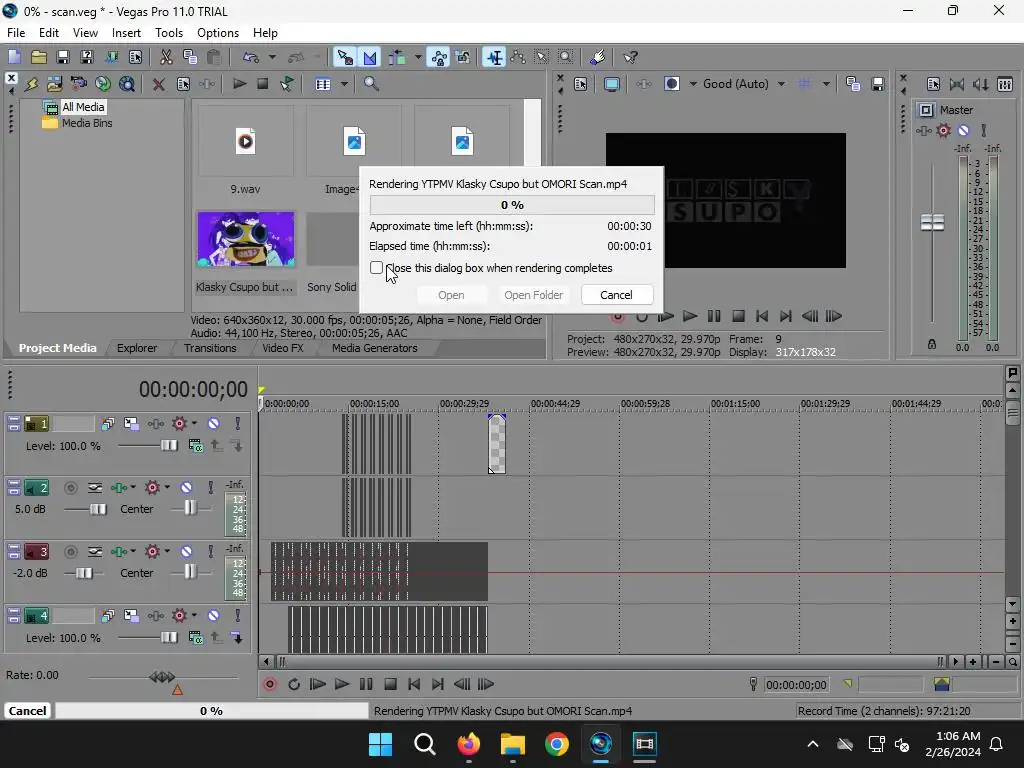Screen dimensions: 1024x768
Task: Click the Undo arrow icon
Action: 251,57
